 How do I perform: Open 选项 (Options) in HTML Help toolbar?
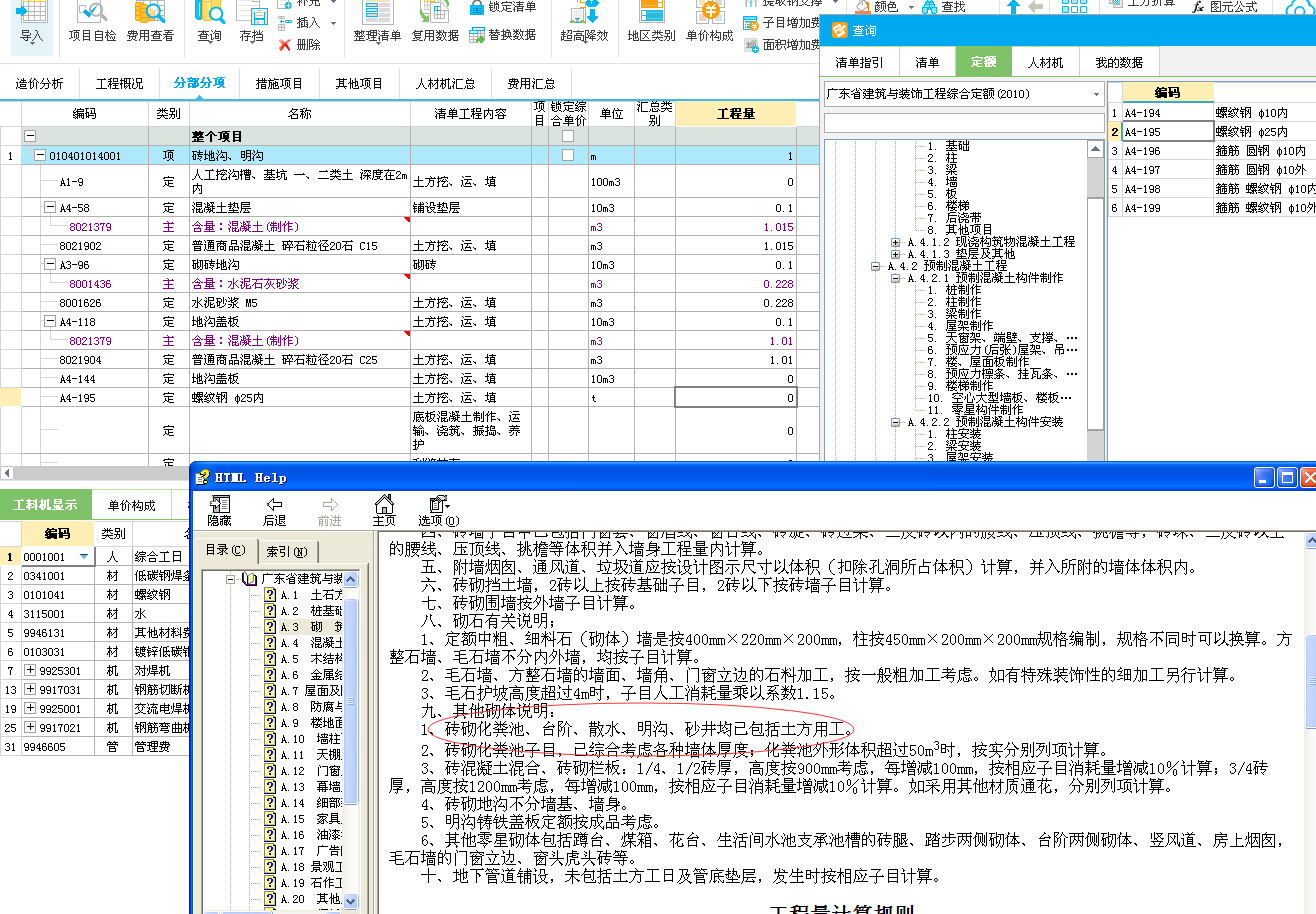click(x=438, y=511)
